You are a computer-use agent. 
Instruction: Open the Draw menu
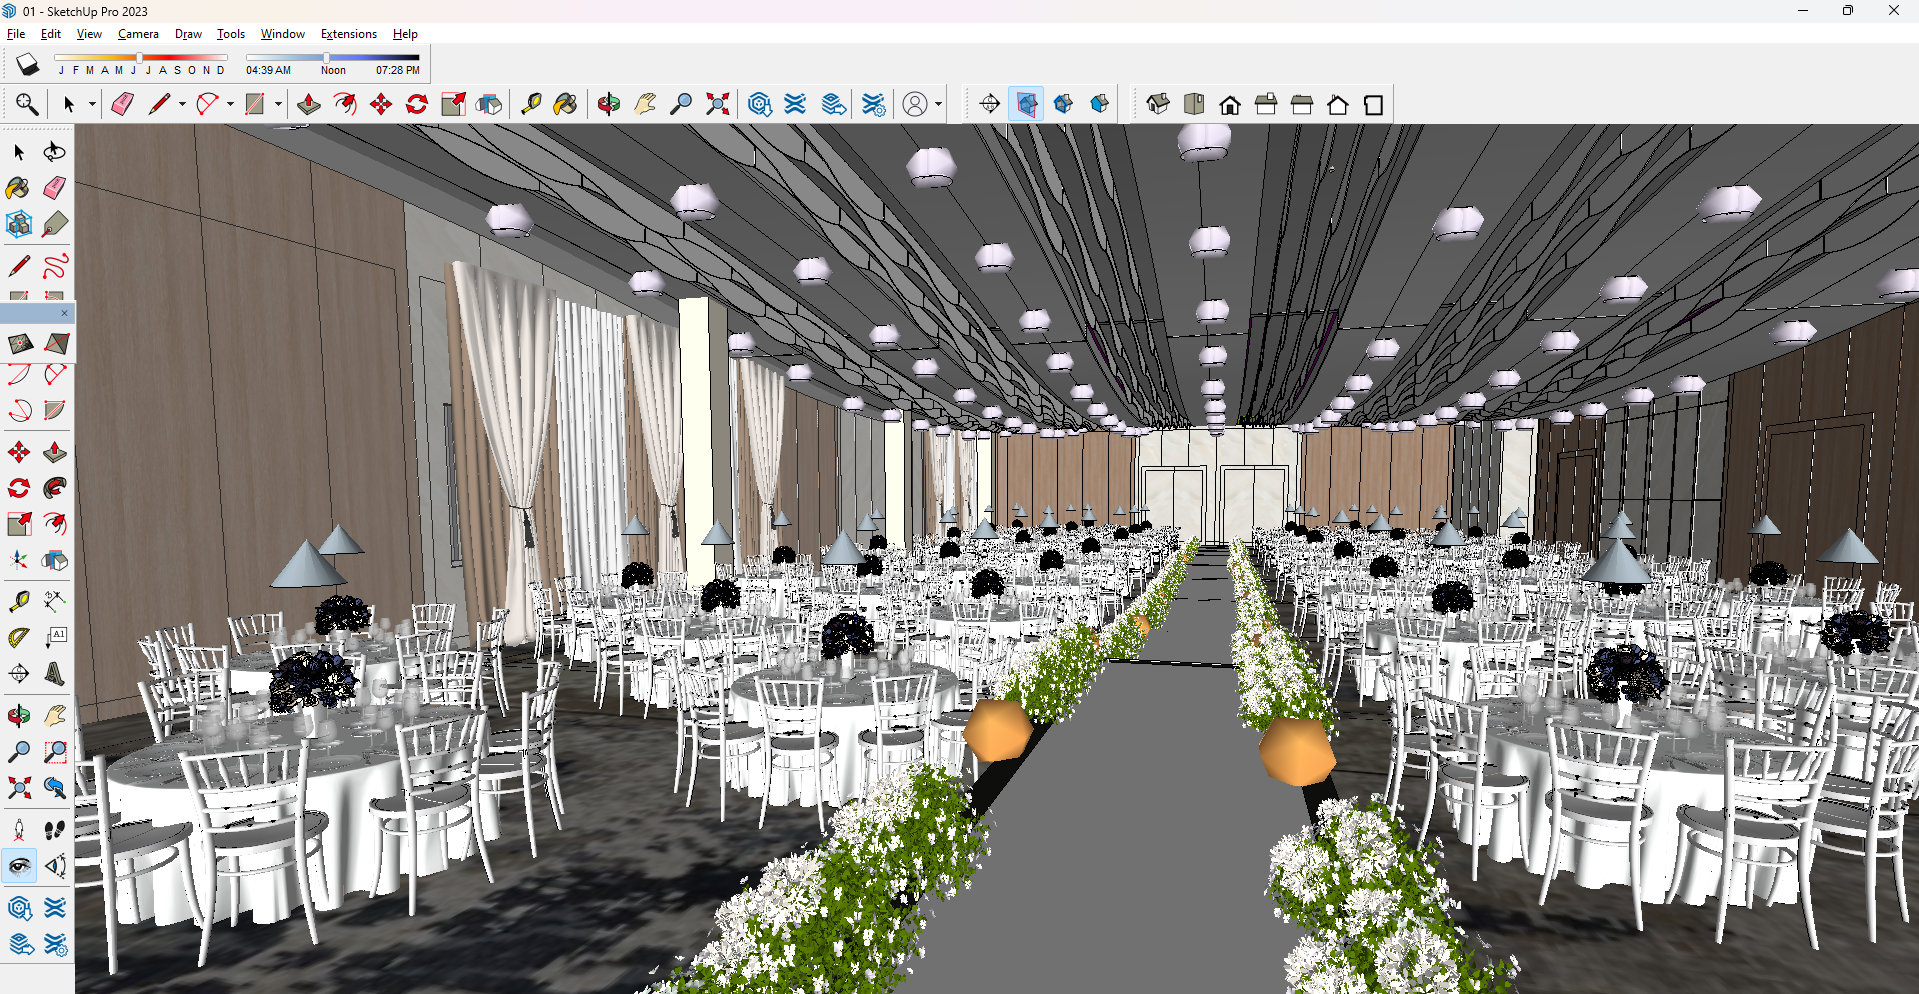point(188,34)
